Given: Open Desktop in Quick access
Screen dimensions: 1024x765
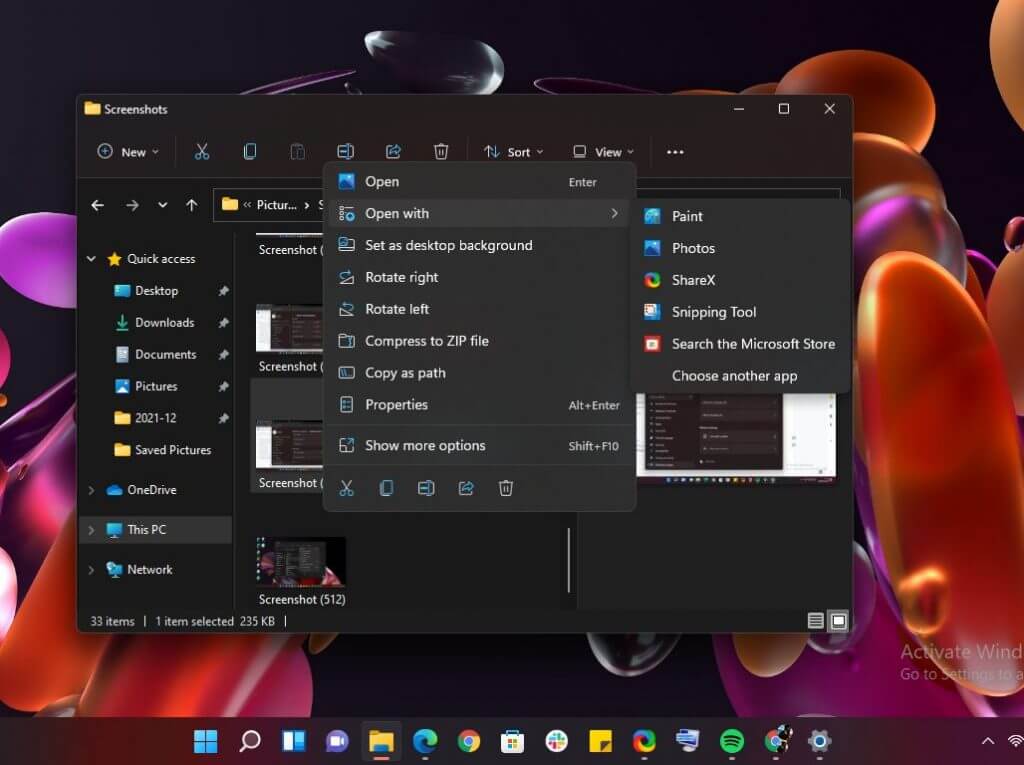Looking at the screenshot, I should click(156, 291).
